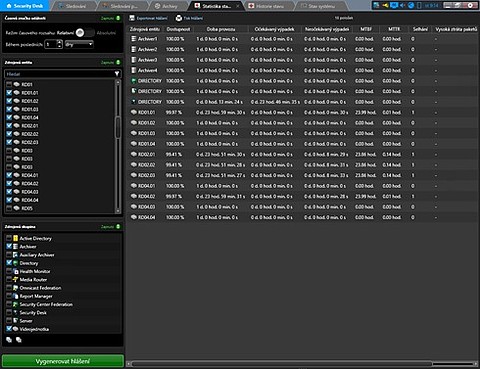Uncheck the RD02.02 camera checkbox
The image size is (480, 369).
[x=9, y=134]
